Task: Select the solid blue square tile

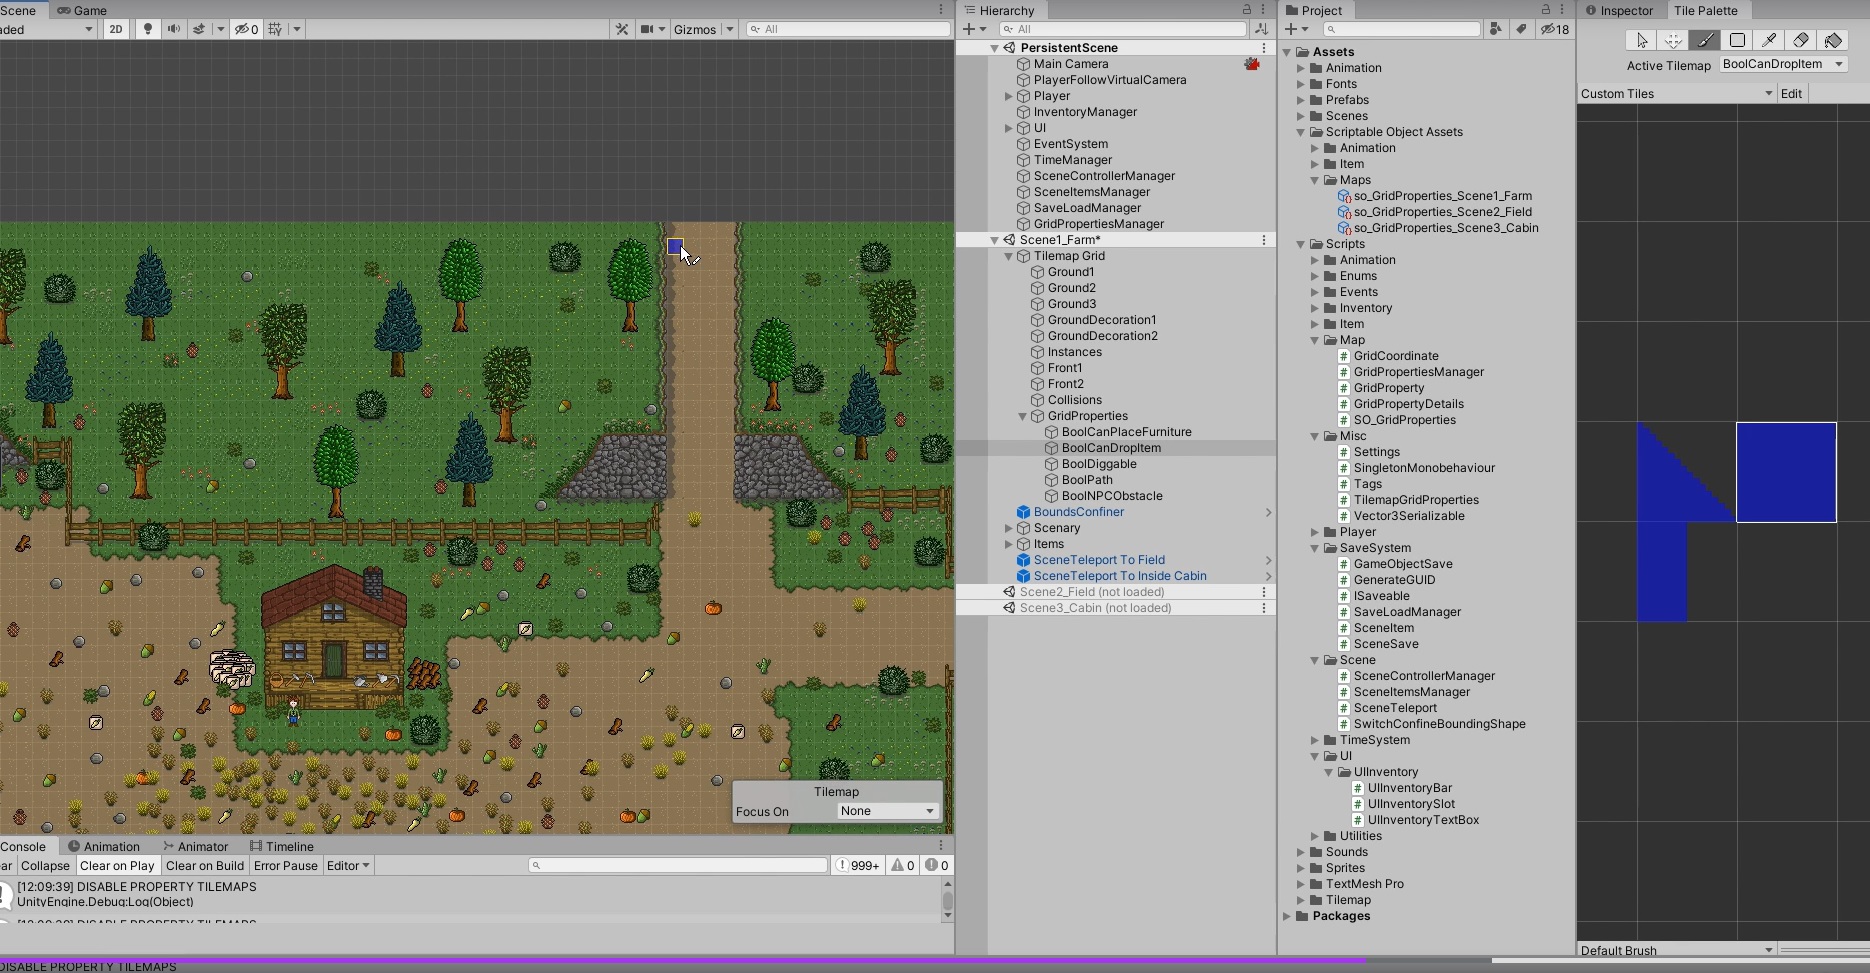Action: 1786,472
